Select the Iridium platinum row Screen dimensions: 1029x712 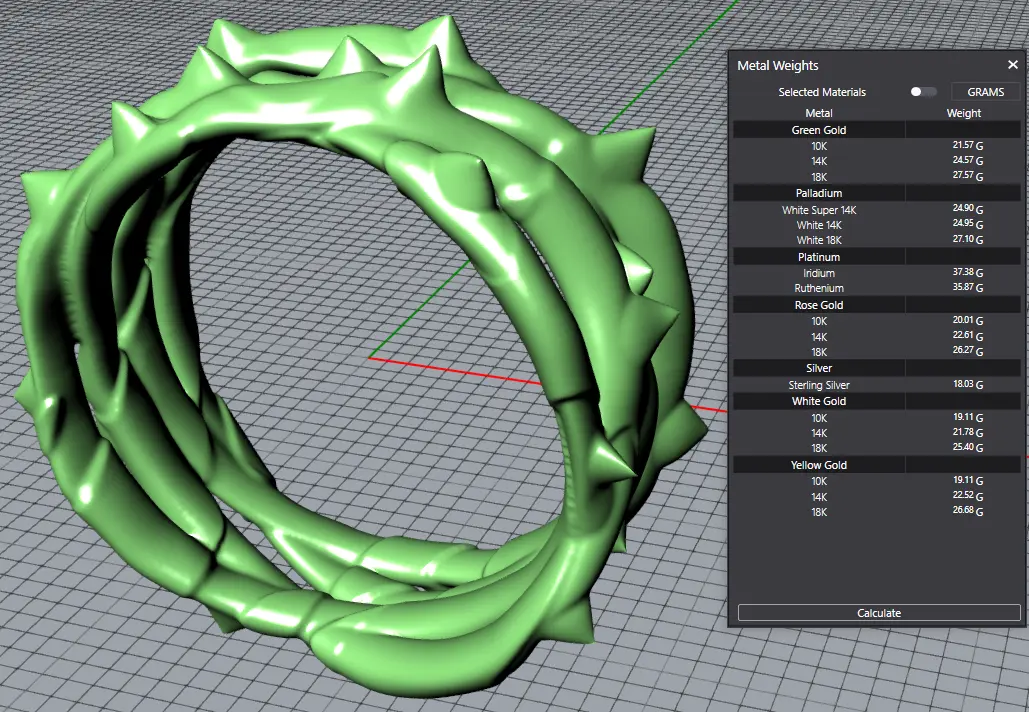point(819,273)
